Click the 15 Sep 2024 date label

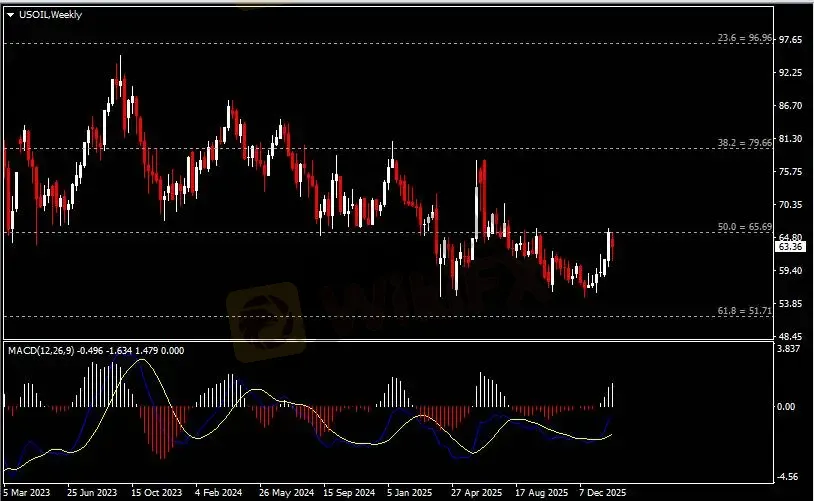pos(349,492)
